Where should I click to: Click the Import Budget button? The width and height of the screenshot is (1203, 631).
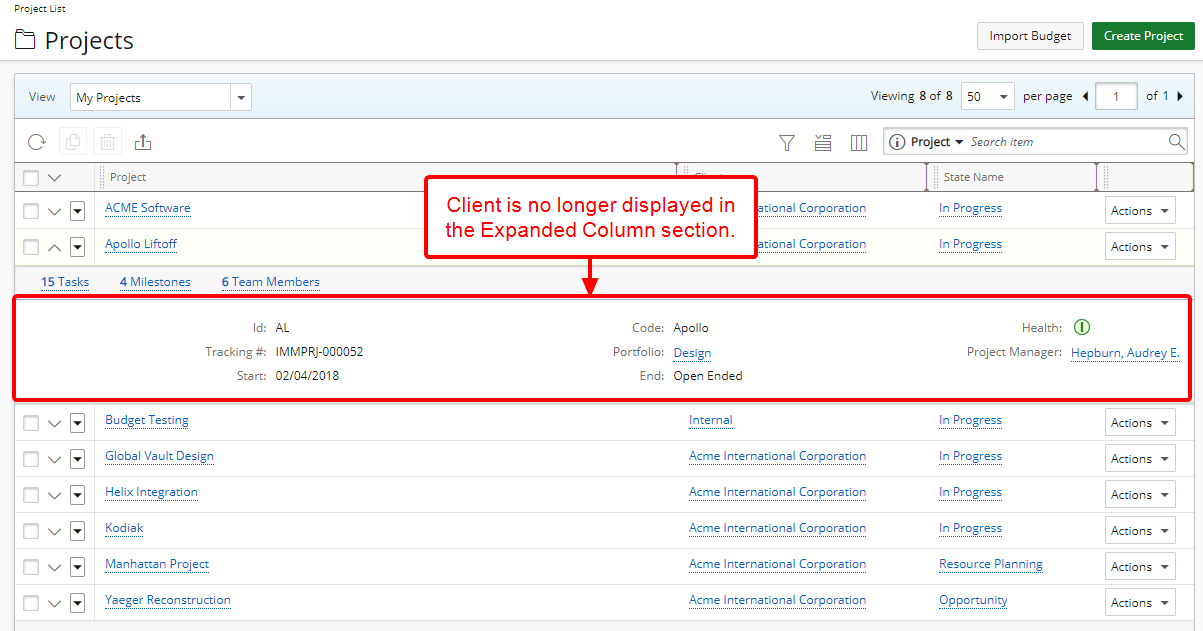[x=1030, y=36]
